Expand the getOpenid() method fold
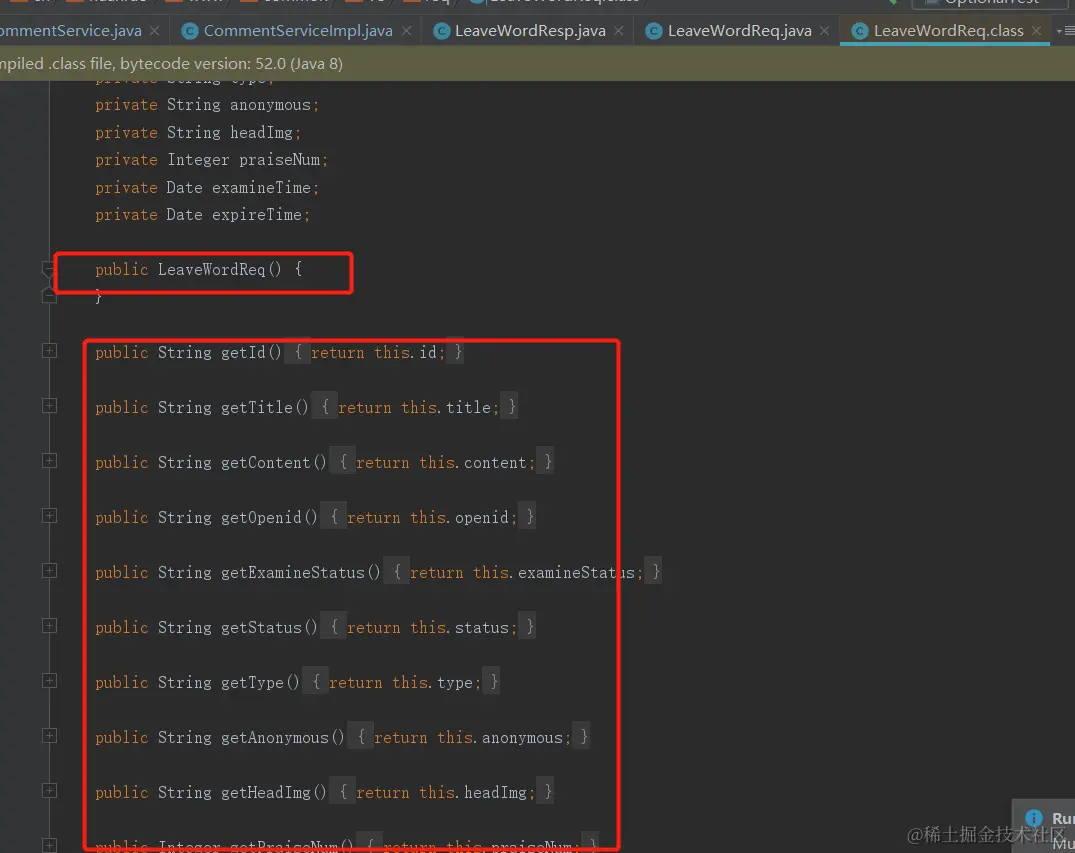The width and height of the screenshot is (1075, 853). pos(49,516)
